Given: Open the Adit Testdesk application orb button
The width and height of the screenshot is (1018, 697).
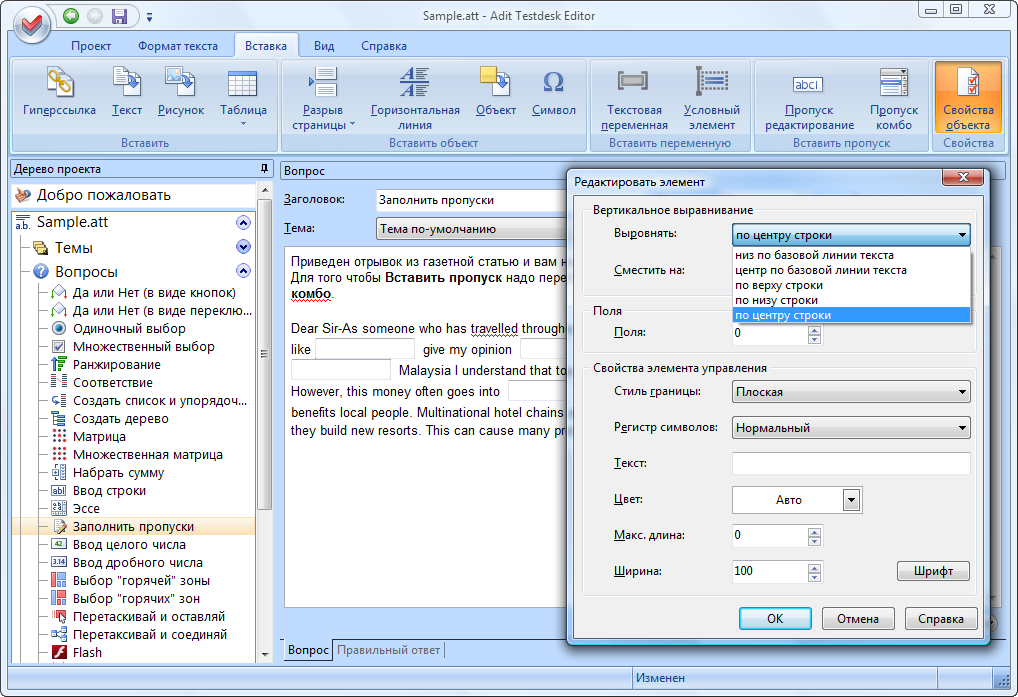Looking at the screenshot, I should 32,25.
